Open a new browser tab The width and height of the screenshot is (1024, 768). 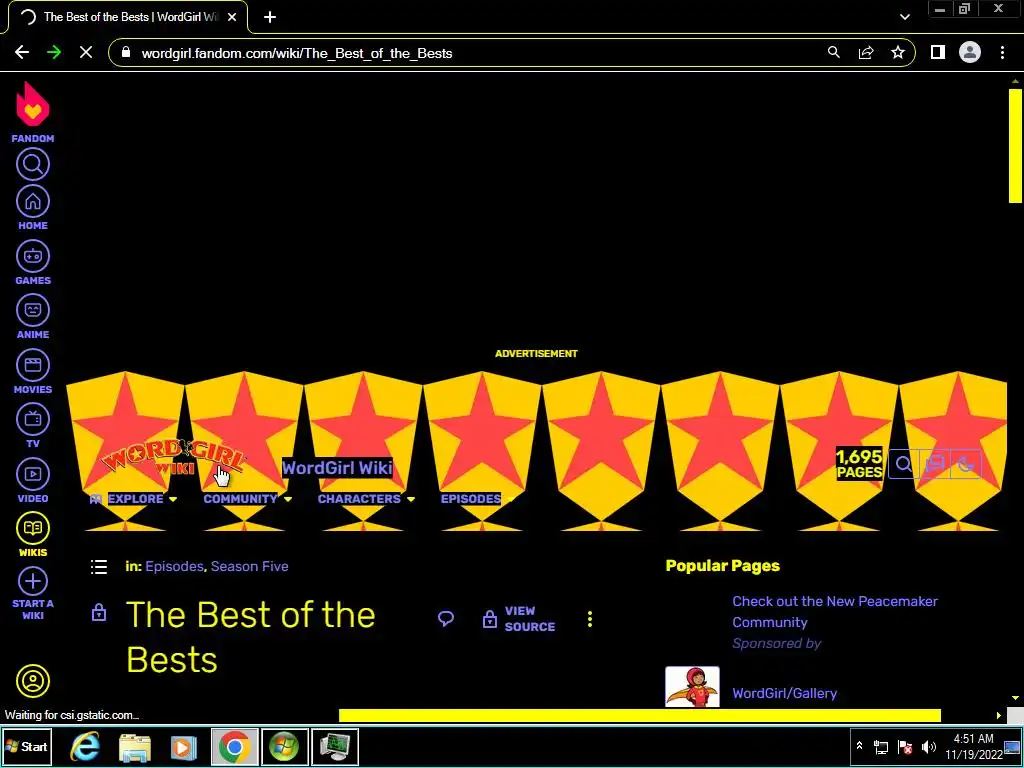(270, 17)
